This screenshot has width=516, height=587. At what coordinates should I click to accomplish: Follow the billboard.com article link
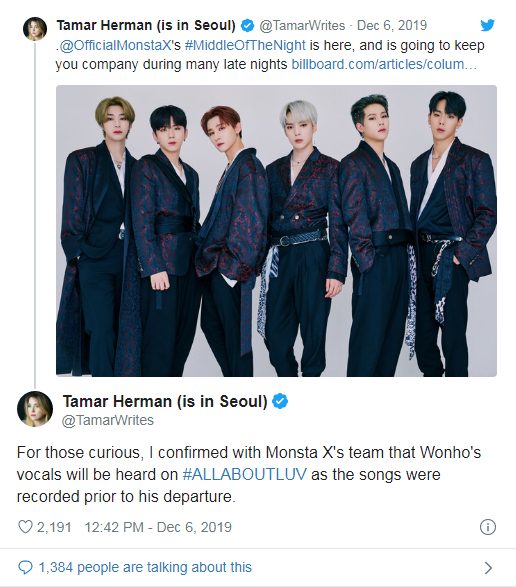pyautogui.click(x=384, y=64)
